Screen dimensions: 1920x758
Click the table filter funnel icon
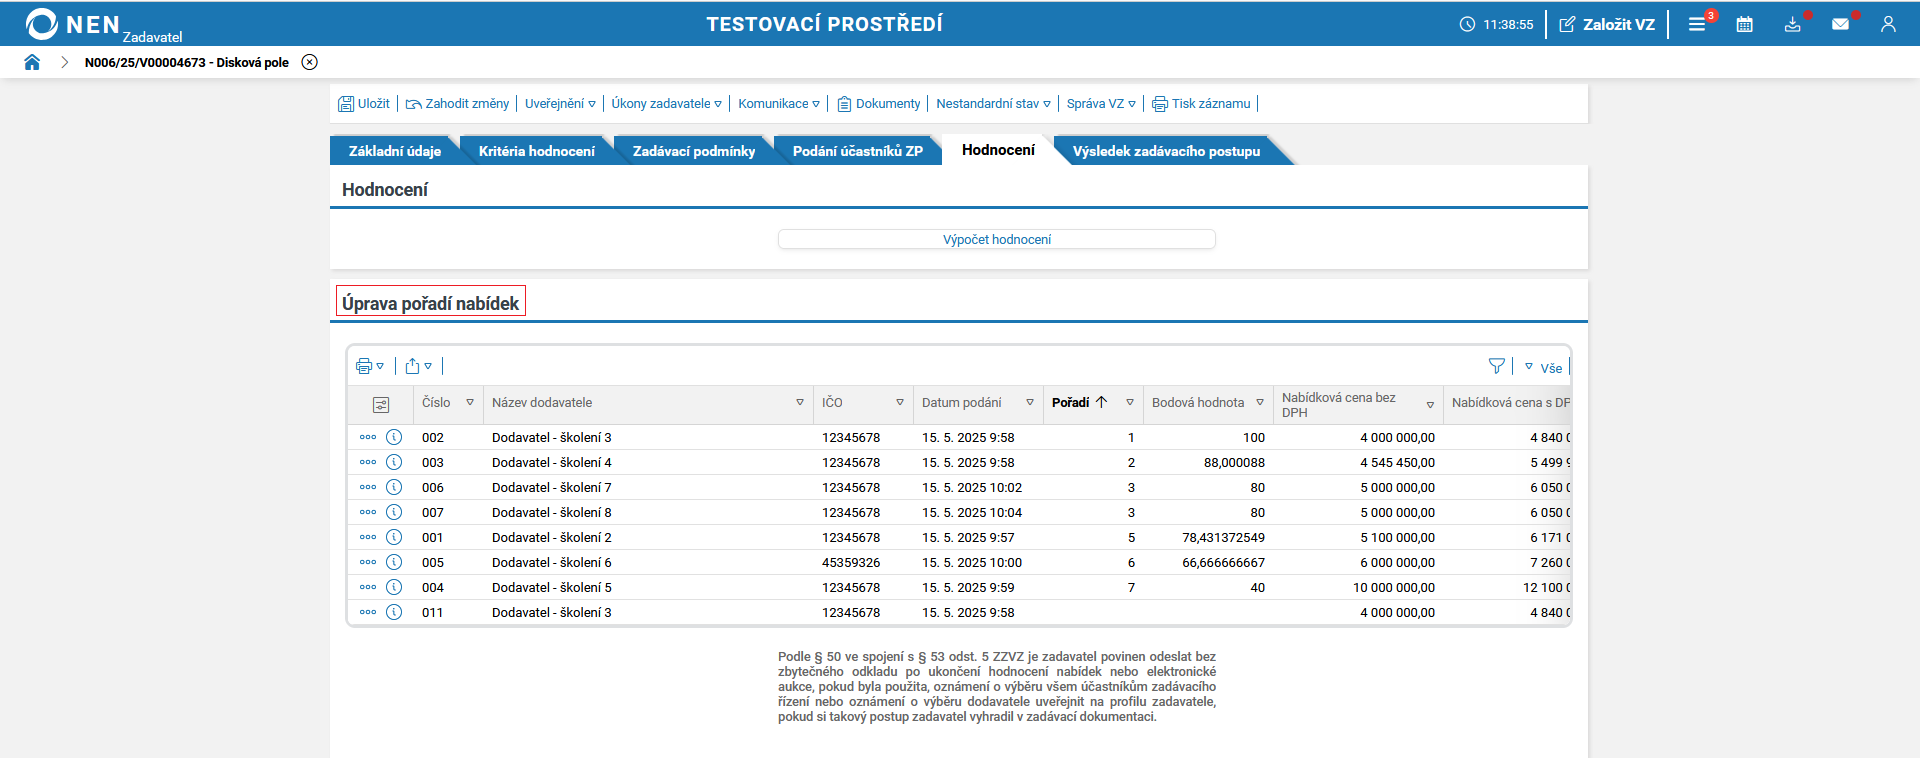click(1496, 366)
